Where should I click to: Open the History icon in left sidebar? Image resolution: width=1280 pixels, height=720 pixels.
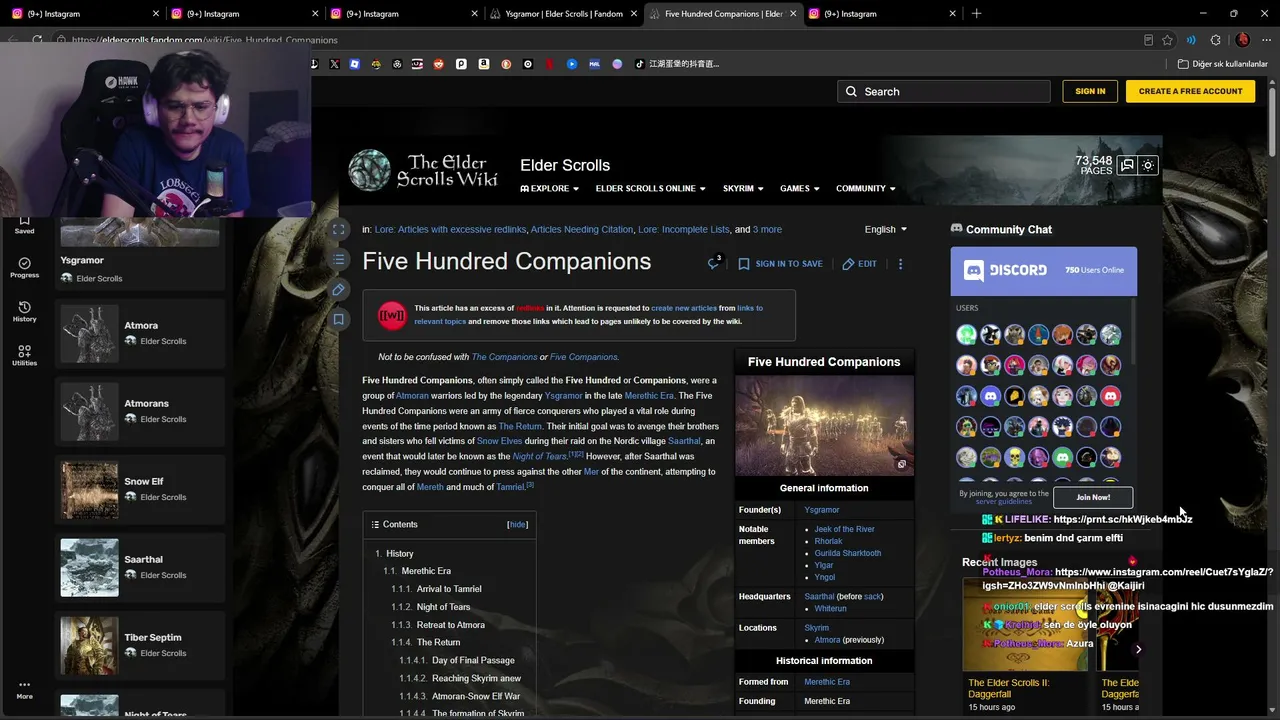[x=24, y=311]
